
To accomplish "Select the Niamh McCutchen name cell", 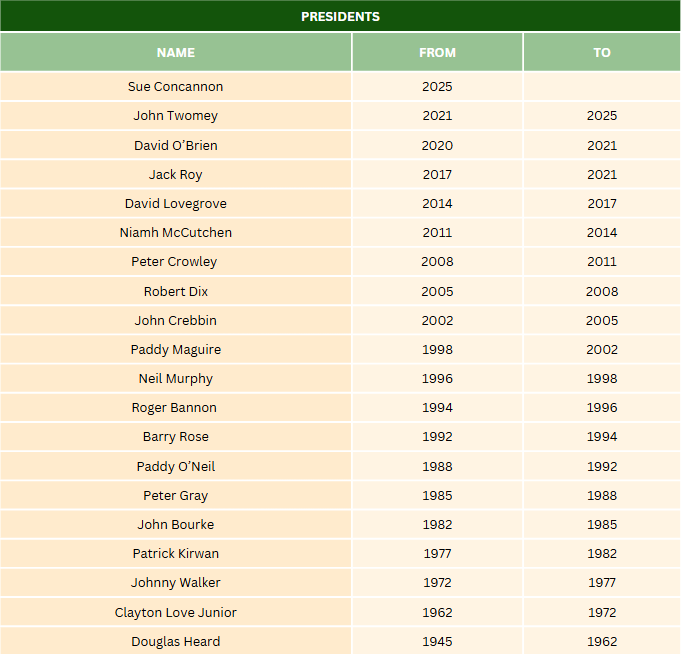I will pyautogui.click(x=176, y=232).
